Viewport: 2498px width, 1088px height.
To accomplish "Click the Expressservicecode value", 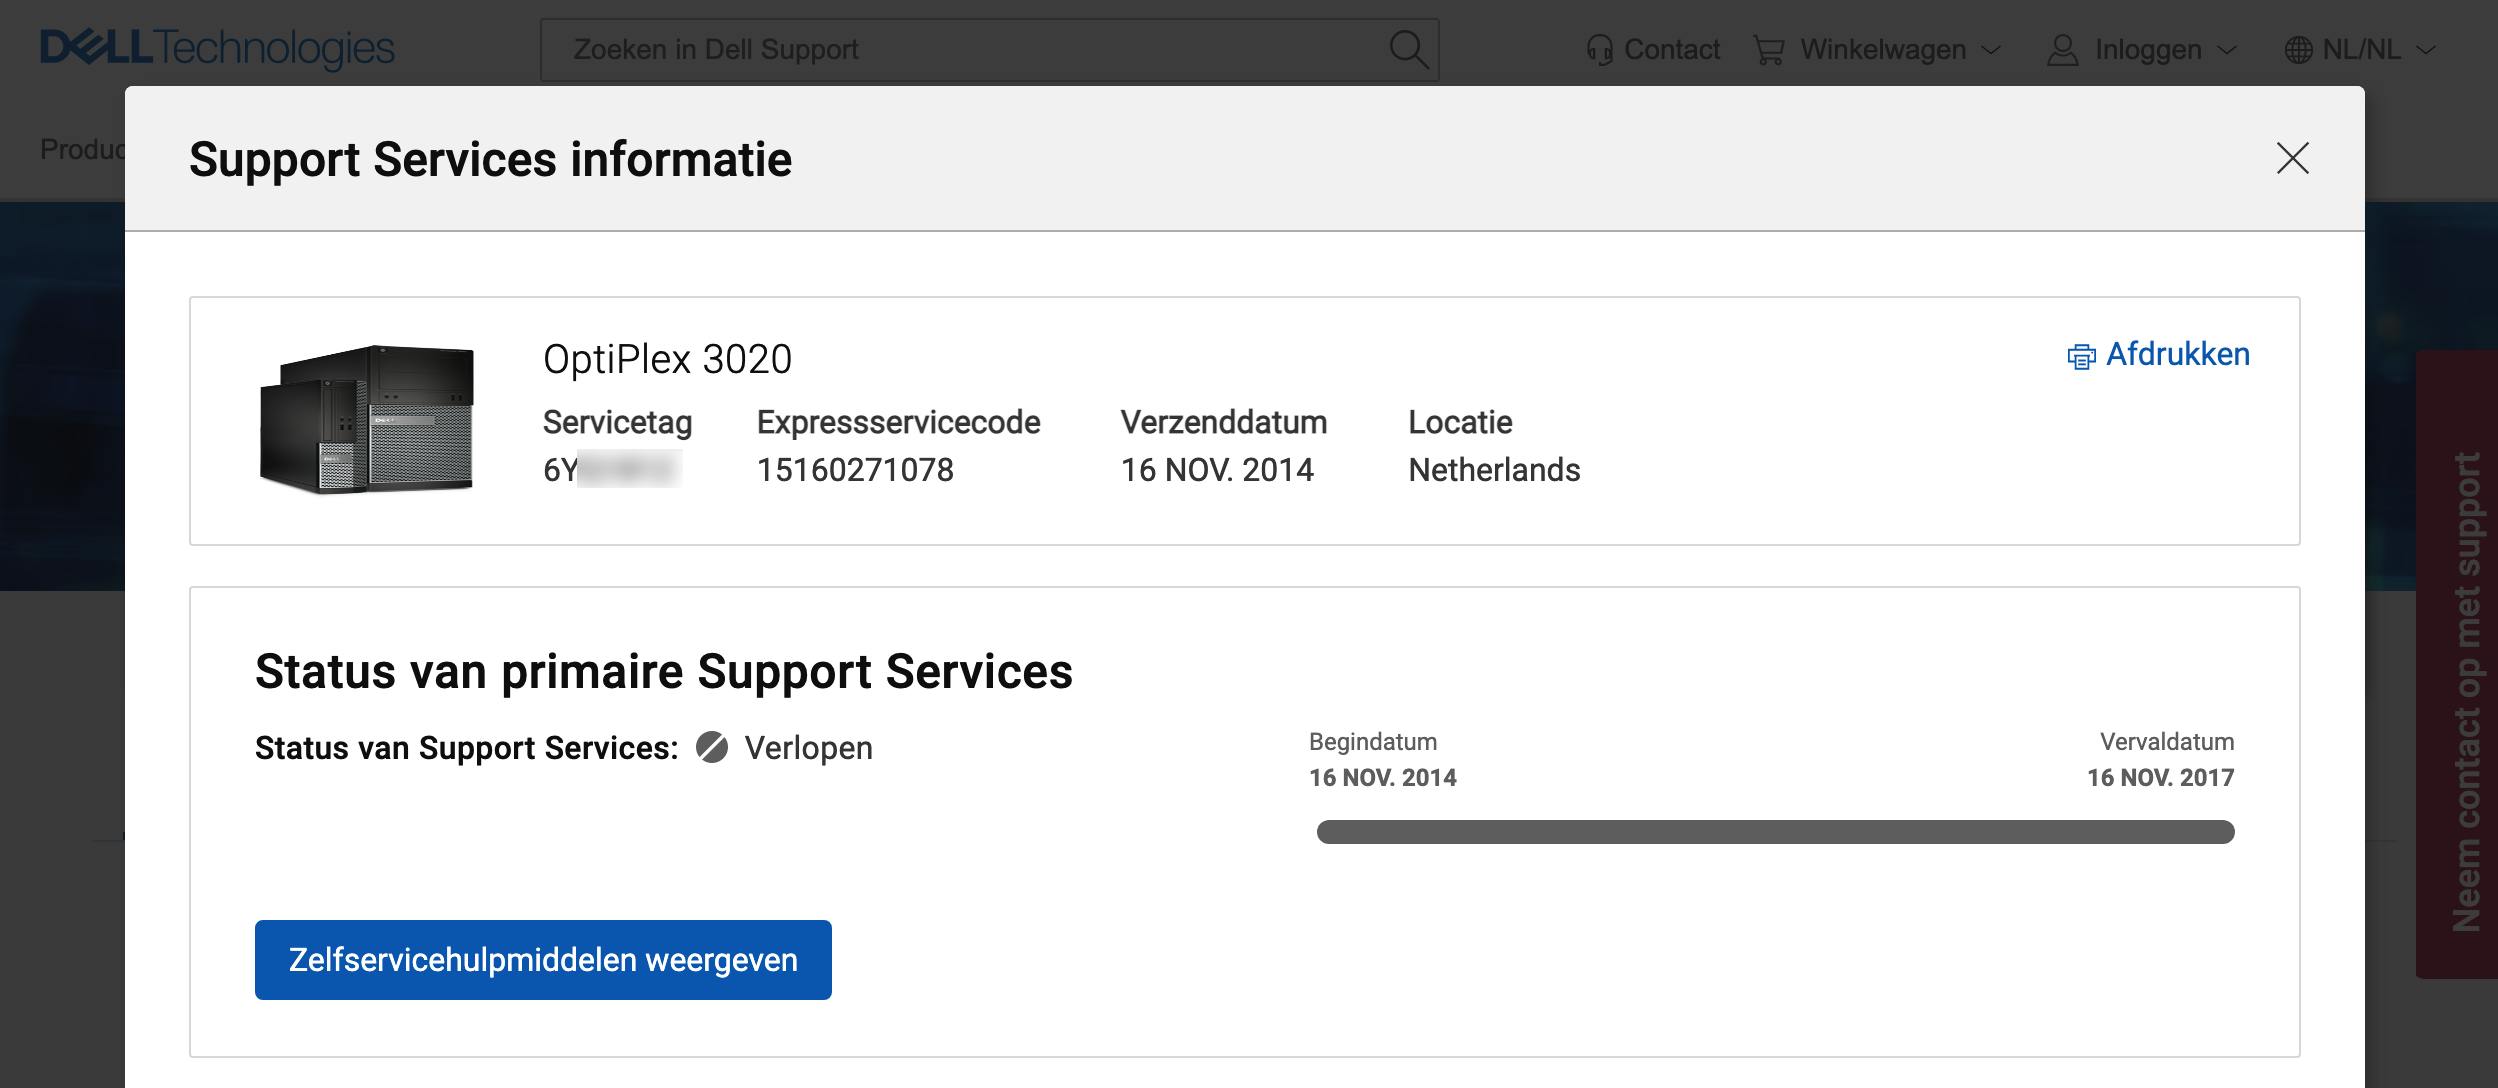I will click(x=856, y=469).
